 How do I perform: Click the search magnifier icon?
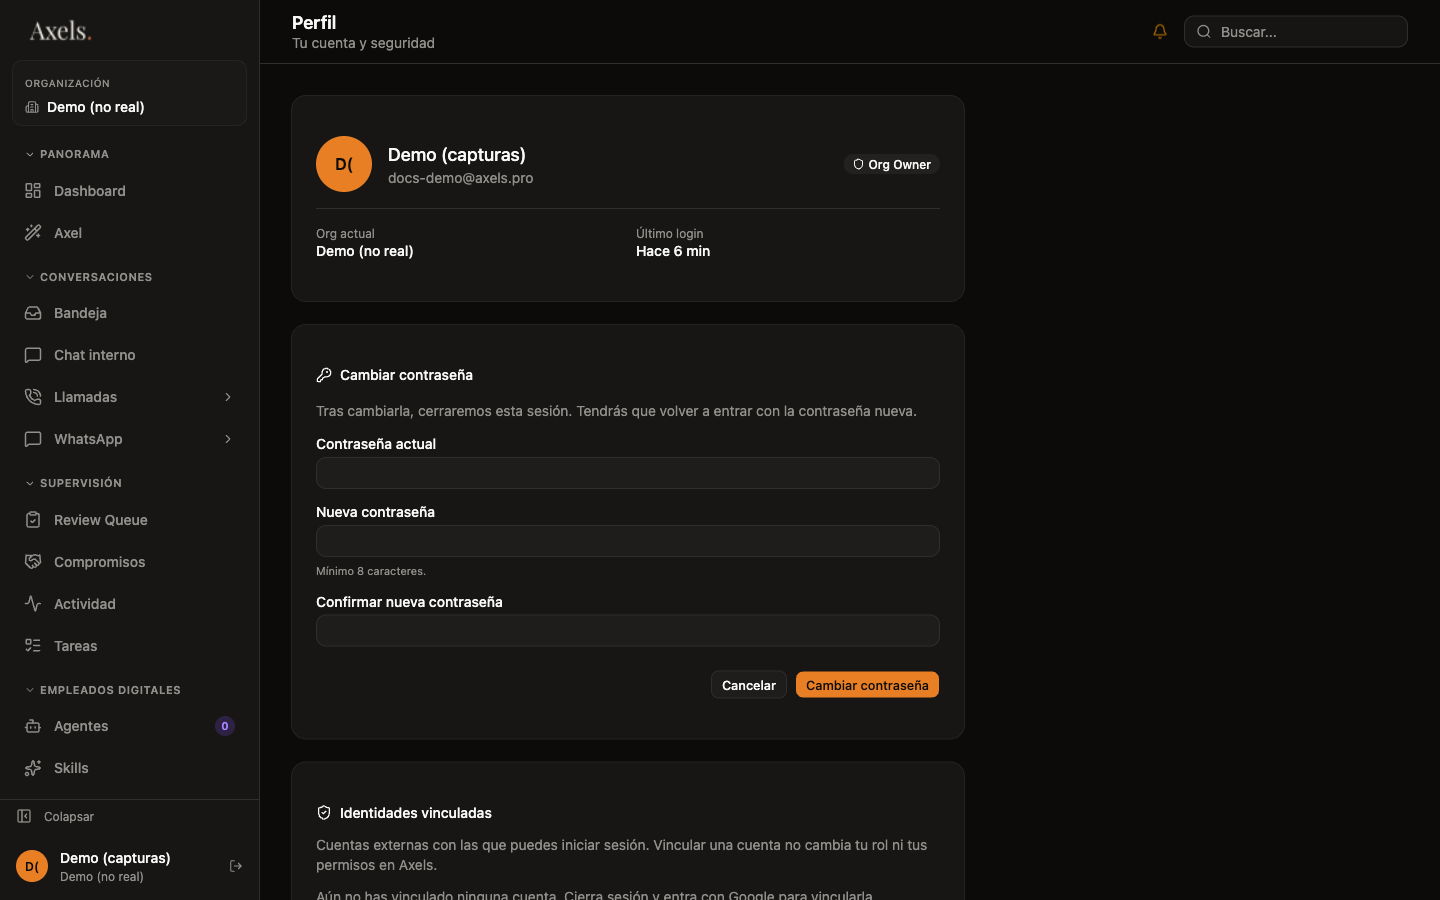1204,31
